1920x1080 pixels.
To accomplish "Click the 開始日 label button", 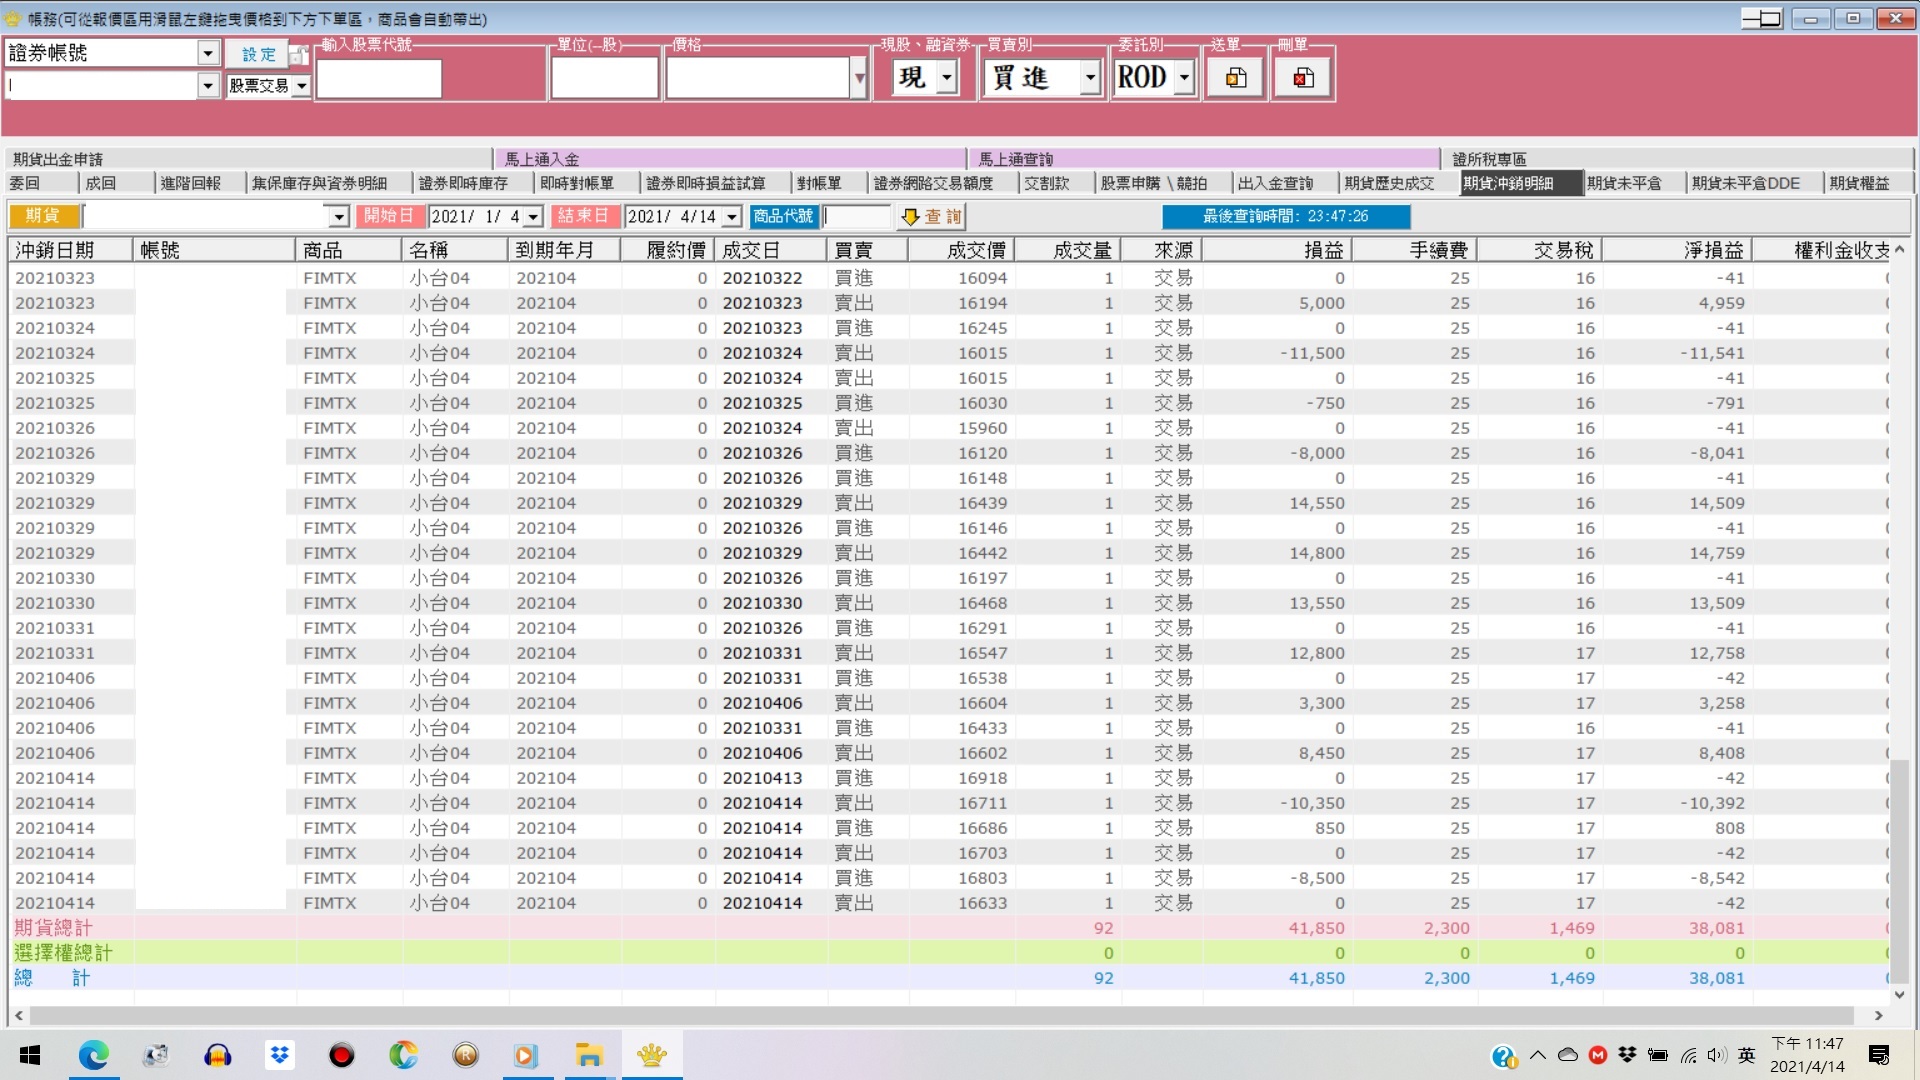I will (x=388, y=216).
